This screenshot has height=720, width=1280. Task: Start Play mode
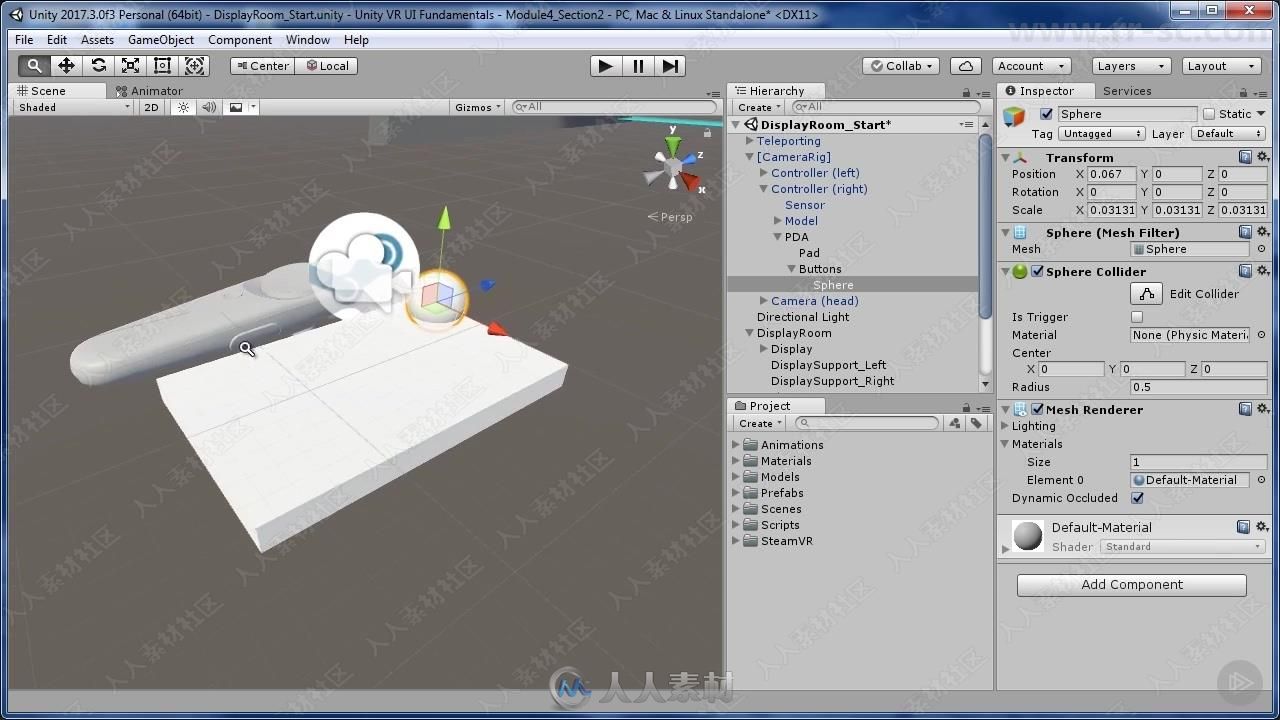[605, 66]
